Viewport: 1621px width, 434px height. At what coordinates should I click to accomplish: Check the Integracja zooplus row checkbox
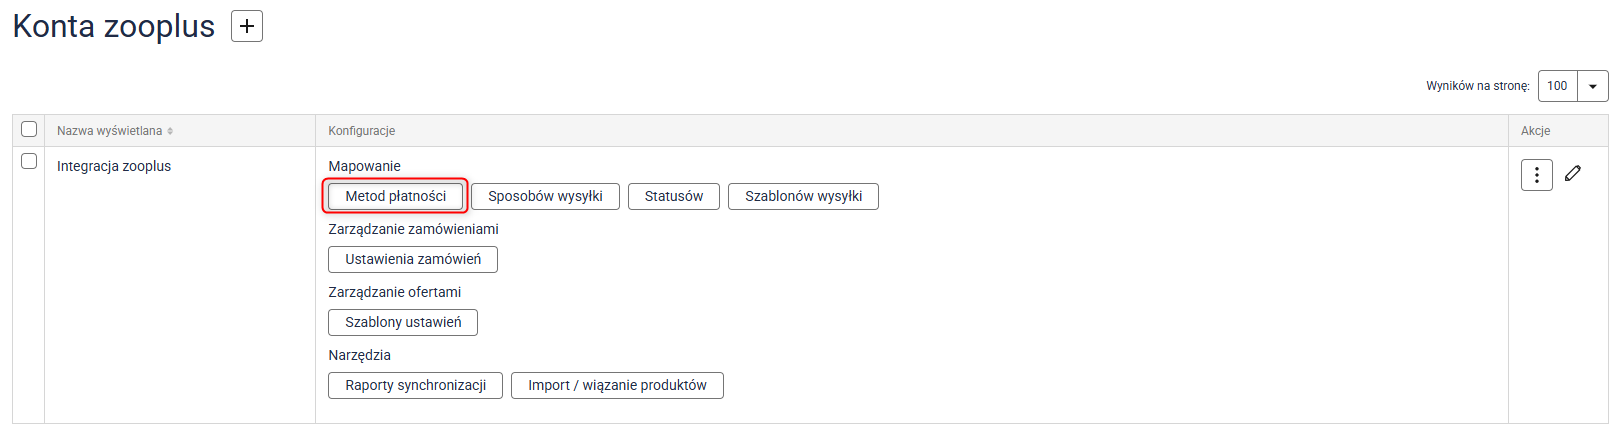coord(29,161)
